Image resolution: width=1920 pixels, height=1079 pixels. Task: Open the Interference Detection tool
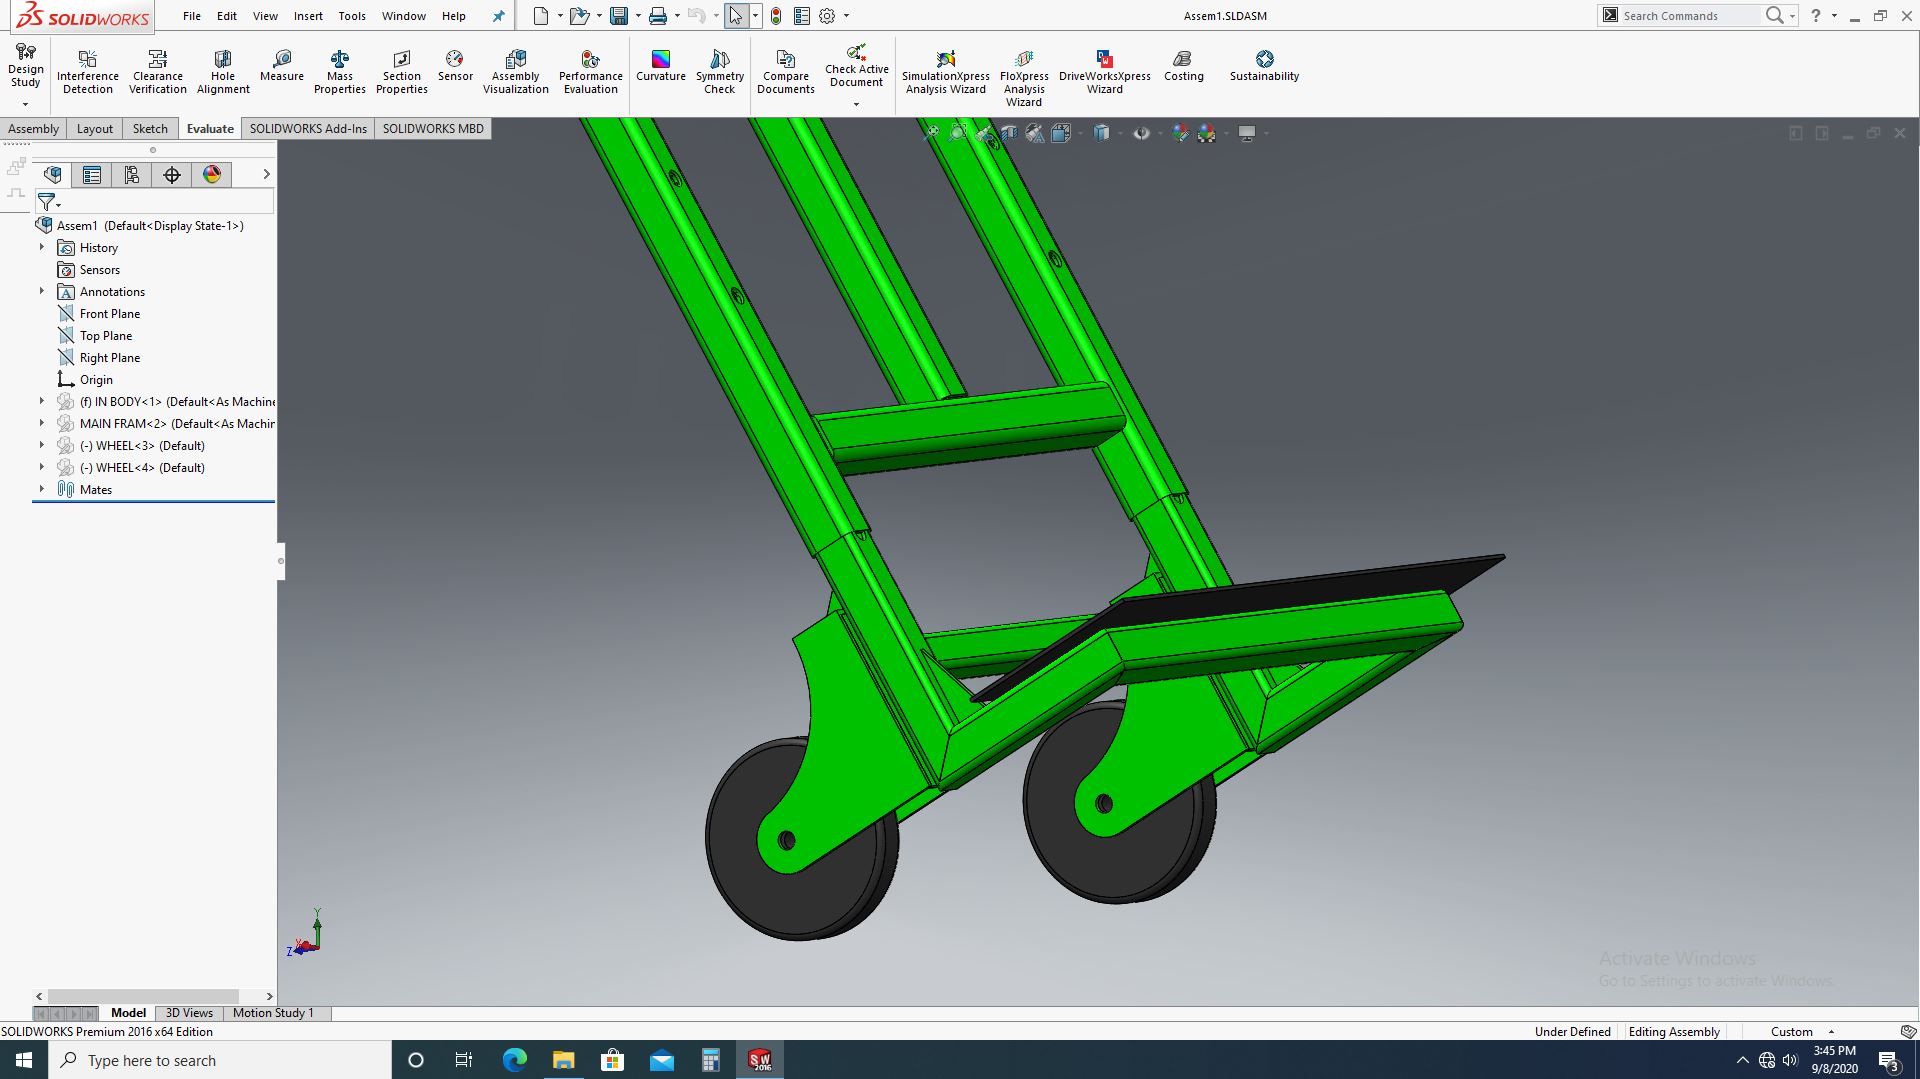point(88,72)
